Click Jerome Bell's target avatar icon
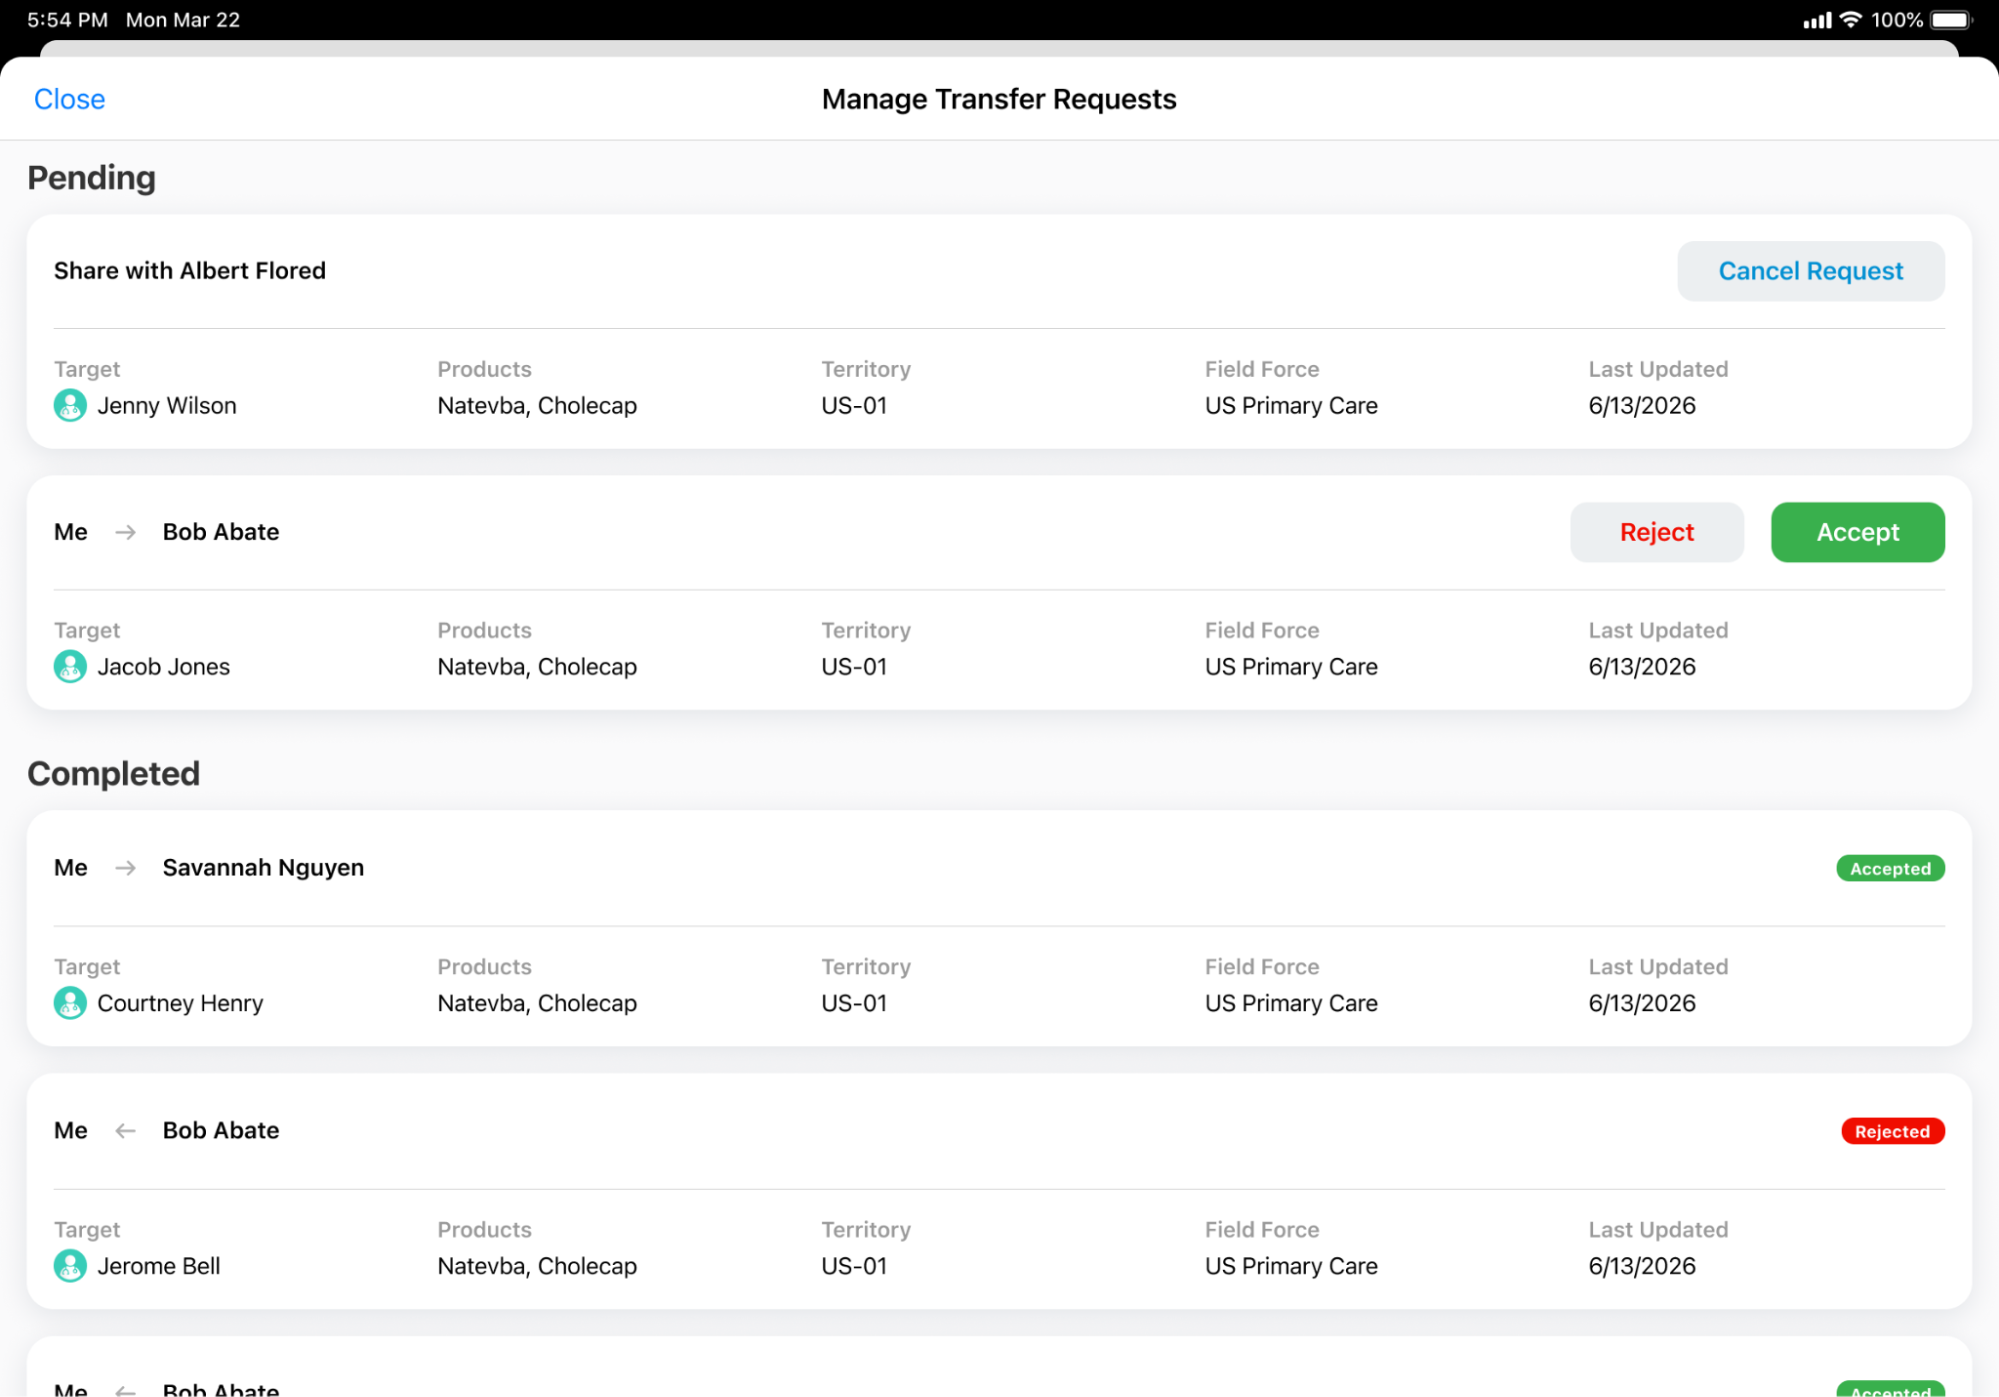 click(x=70, y=1265)
